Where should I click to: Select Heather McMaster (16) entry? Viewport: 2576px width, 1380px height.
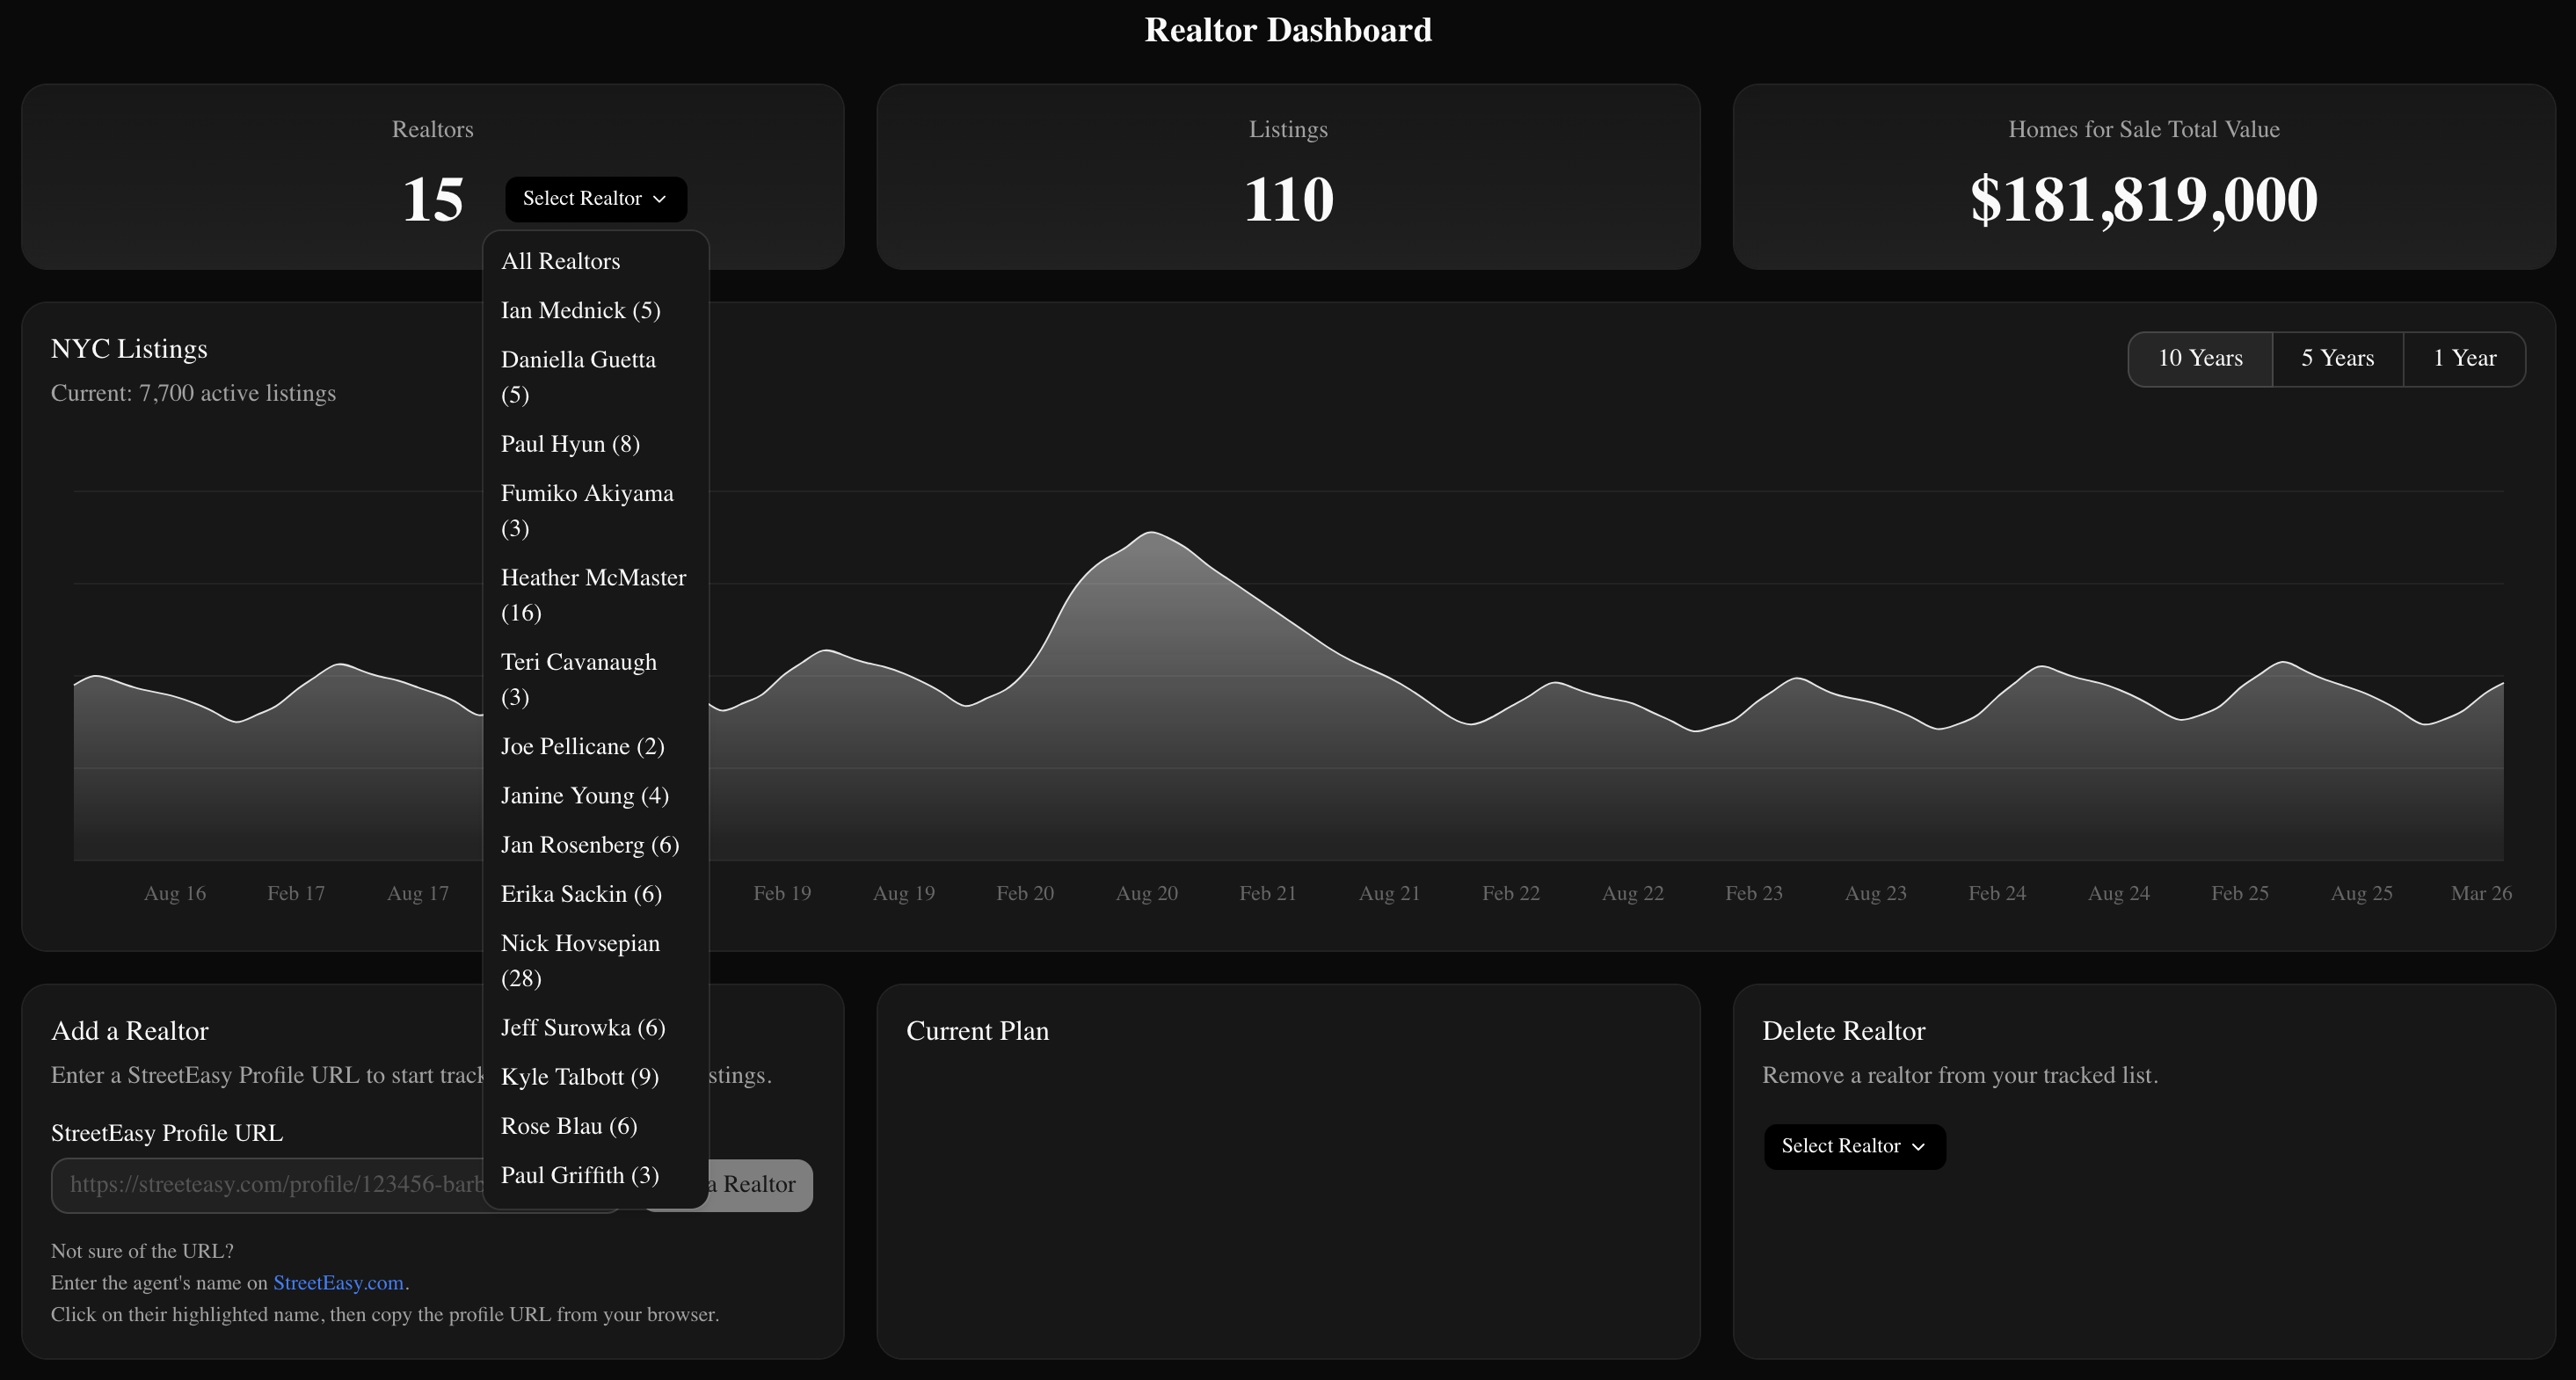pos(596,595)
